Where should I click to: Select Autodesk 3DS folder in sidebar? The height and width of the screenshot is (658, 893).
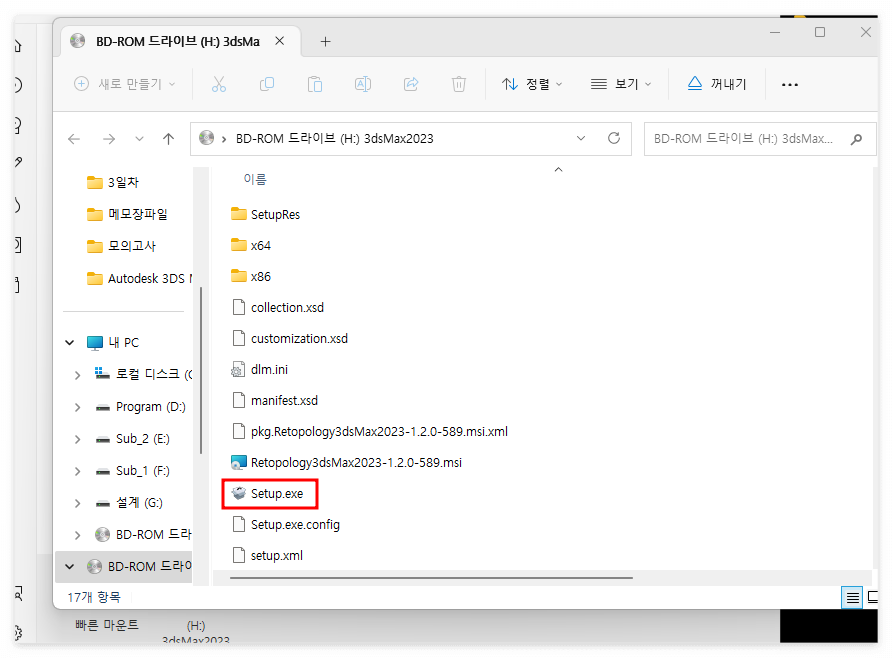tap(139, 279)
